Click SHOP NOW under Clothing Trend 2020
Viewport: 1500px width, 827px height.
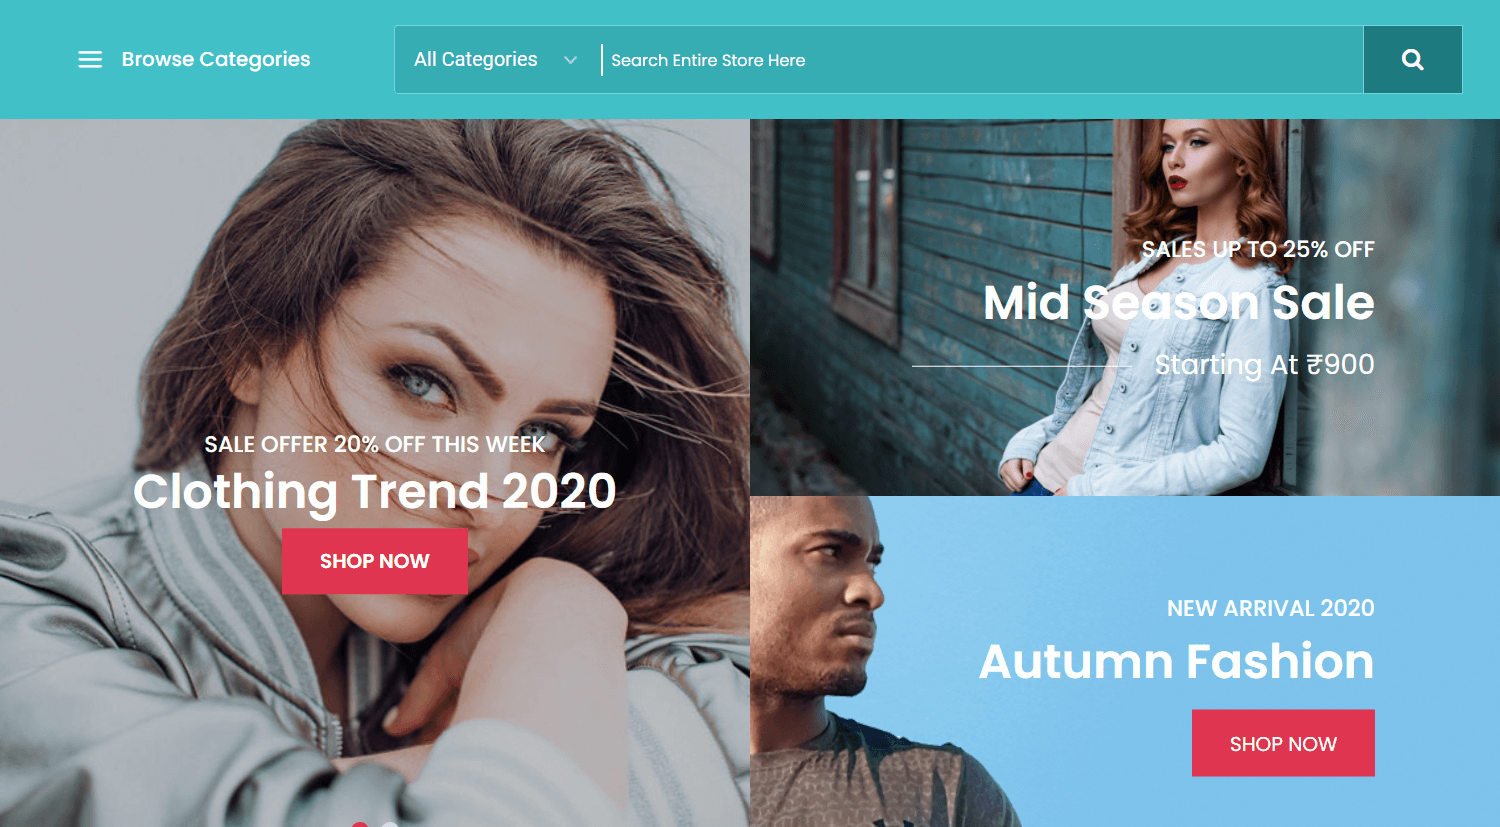coord(374,561)
